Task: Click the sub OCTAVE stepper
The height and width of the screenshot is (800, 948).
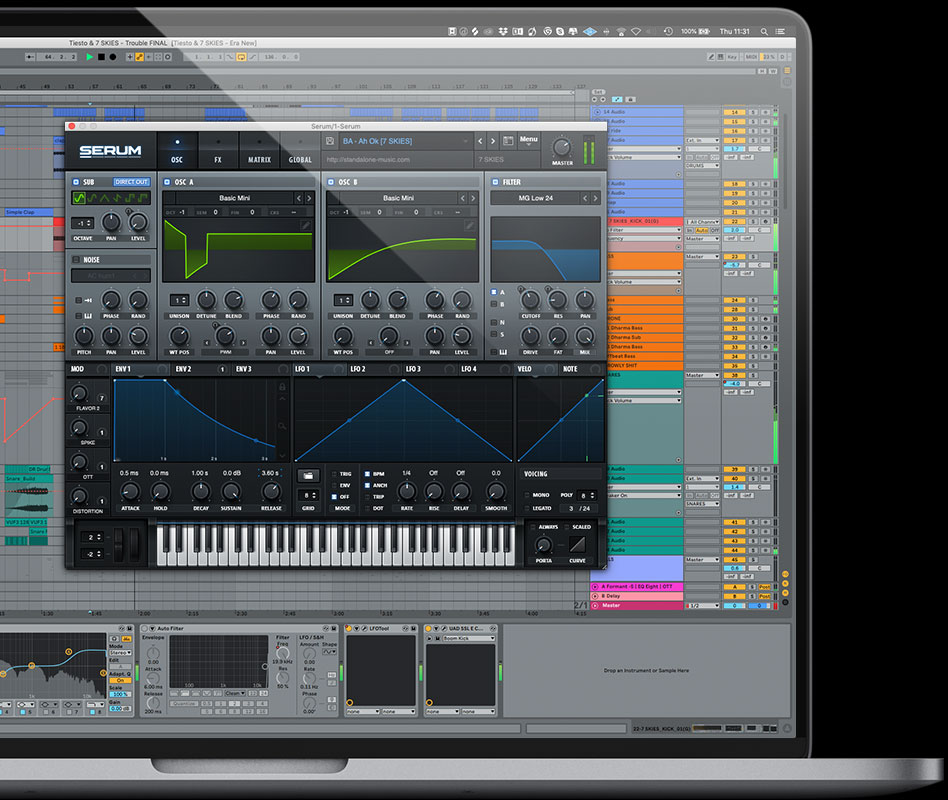Action: coord(83,223)
